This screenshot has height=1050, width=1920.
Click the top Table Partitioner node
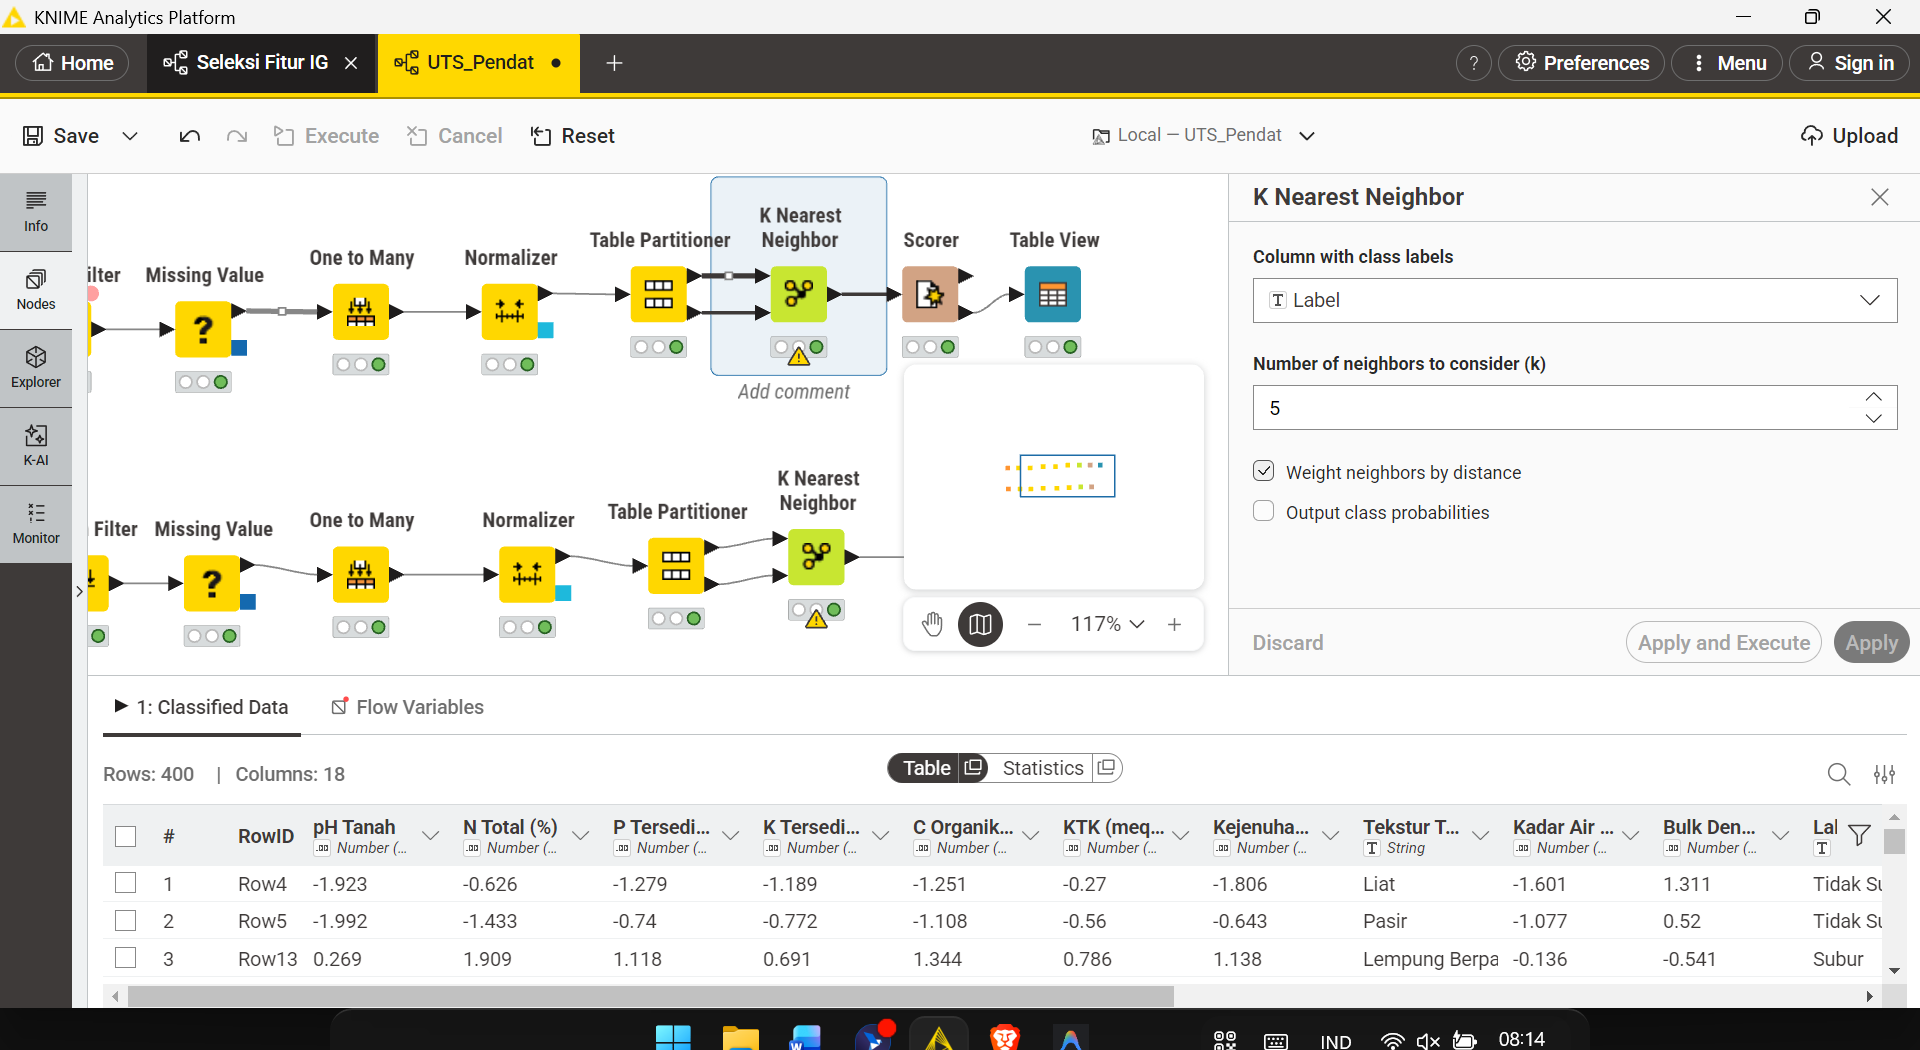659,294
